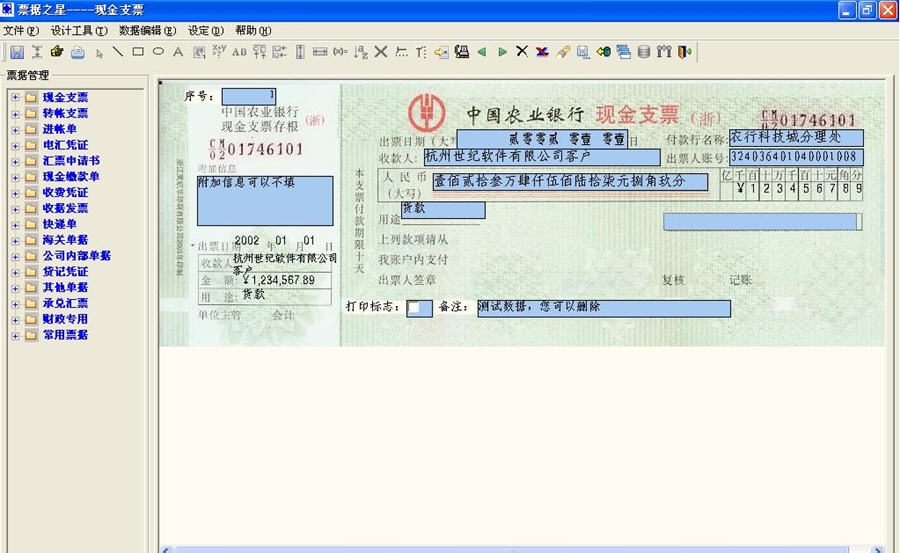Click the binoculars search icon
Image resolution: width=900 pixels, height=553 pixels.
pos(664,52)
